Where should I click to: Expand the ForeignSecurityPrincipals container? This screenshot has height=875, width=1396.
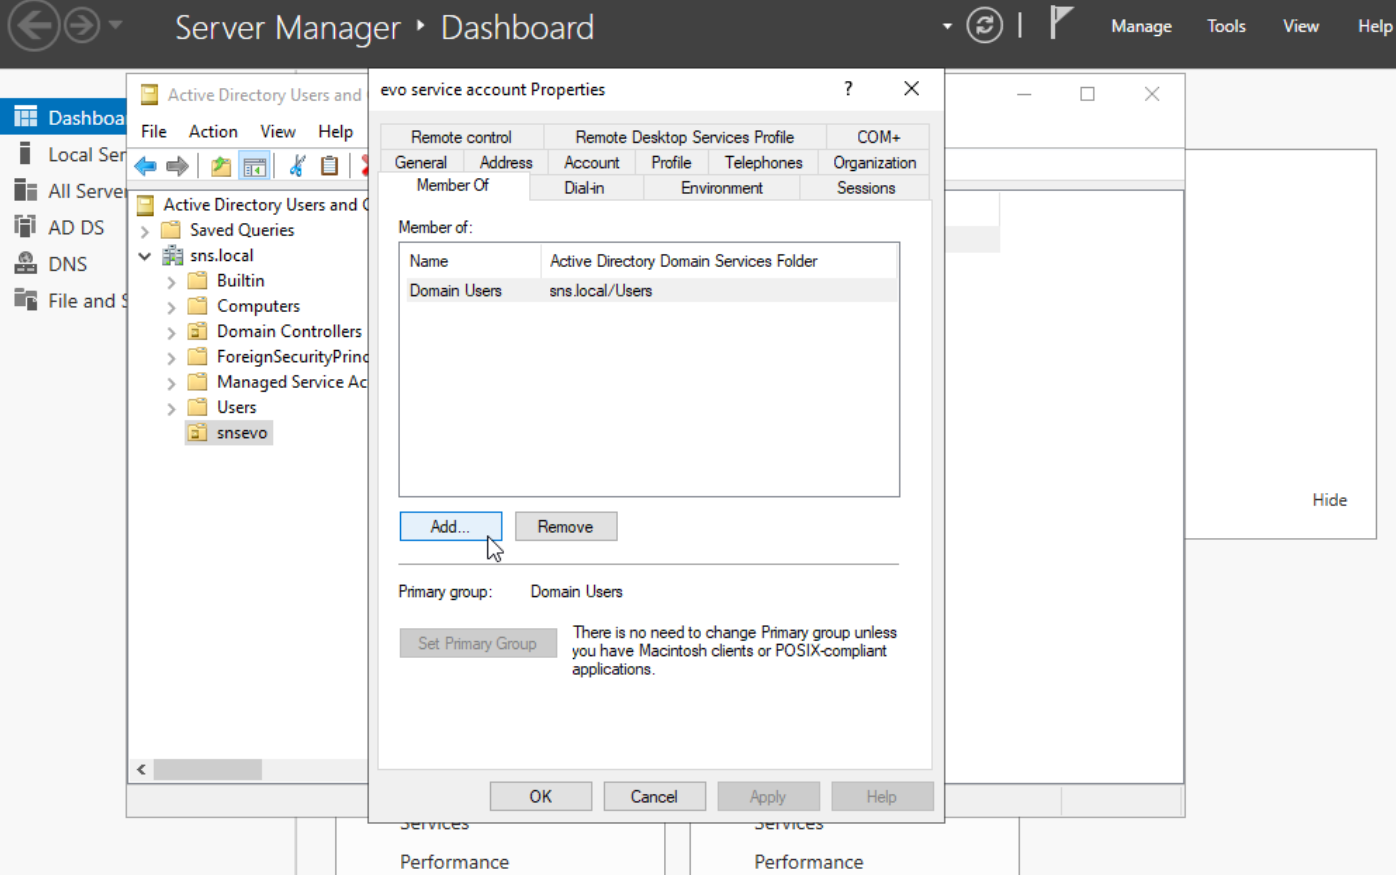171,358
